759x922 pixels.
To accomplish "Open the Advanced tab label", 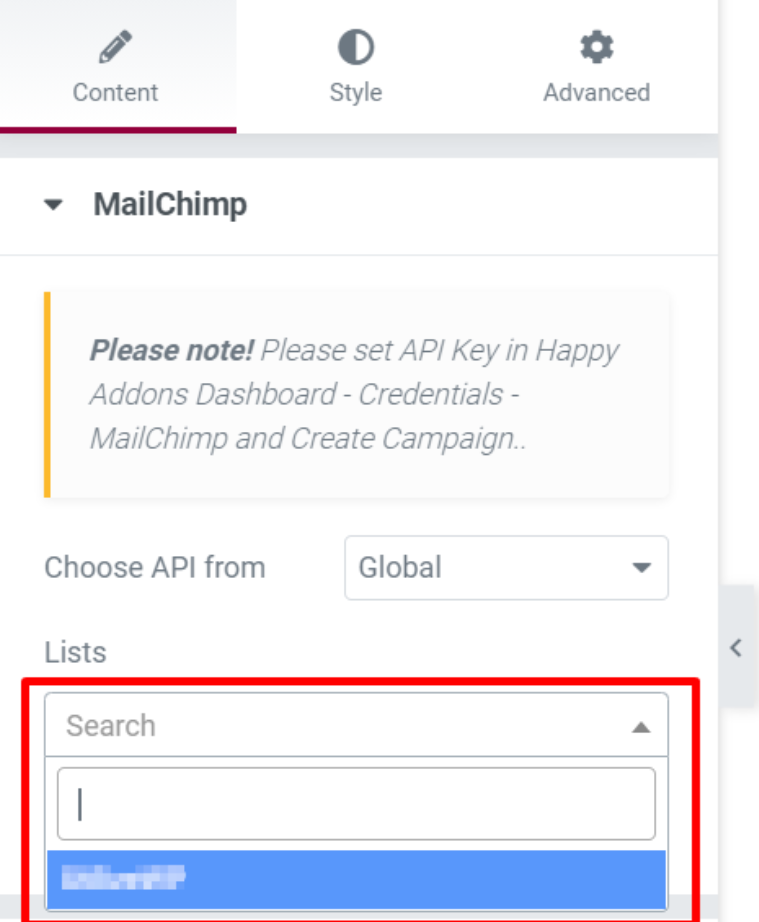I will click(x=597, y=92).
